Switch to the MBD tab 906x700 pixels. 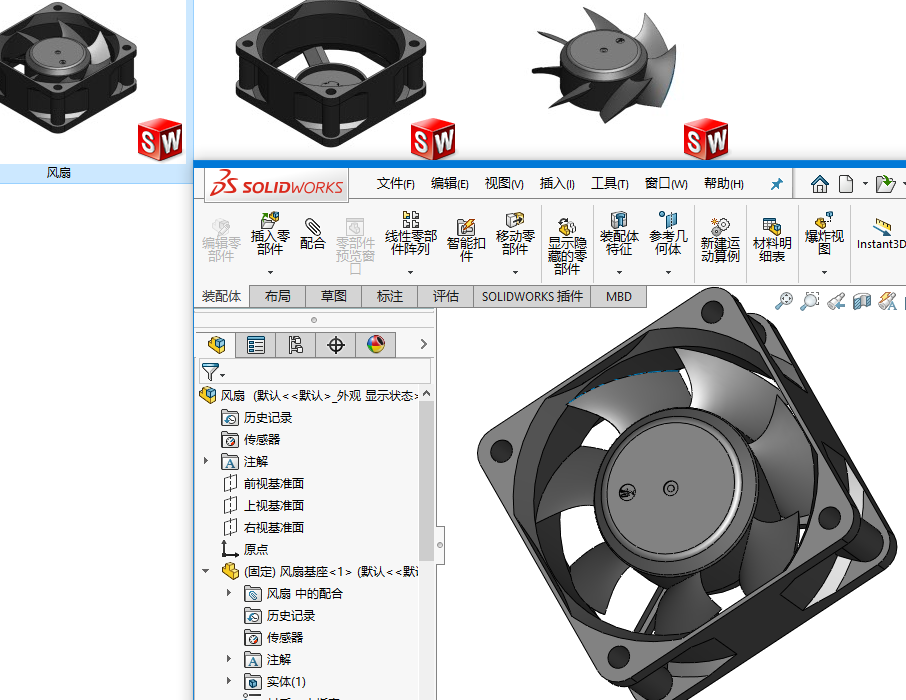tap(618, 296)
